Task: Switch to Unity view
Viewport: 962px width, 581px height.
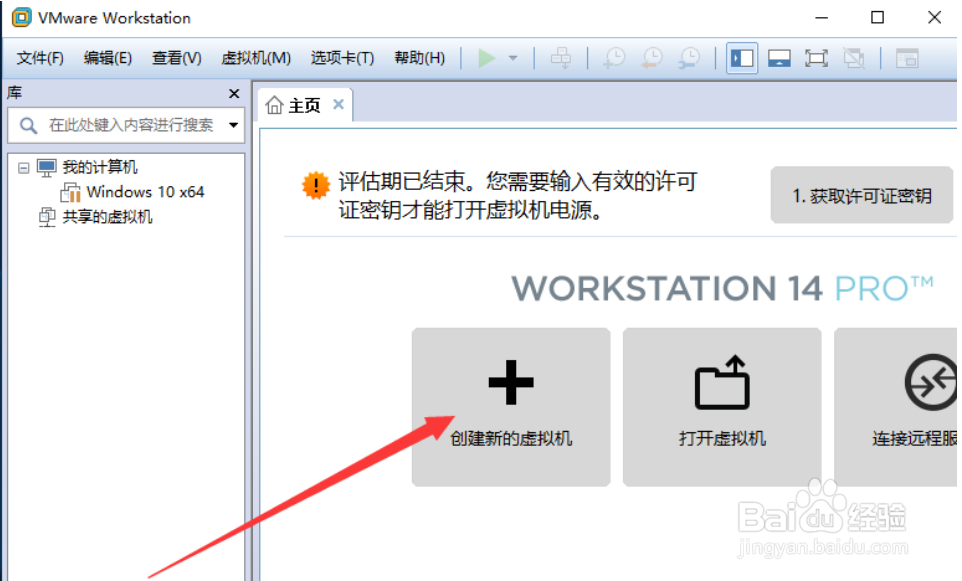Action: pyautogui.click(x=854, y=58)
